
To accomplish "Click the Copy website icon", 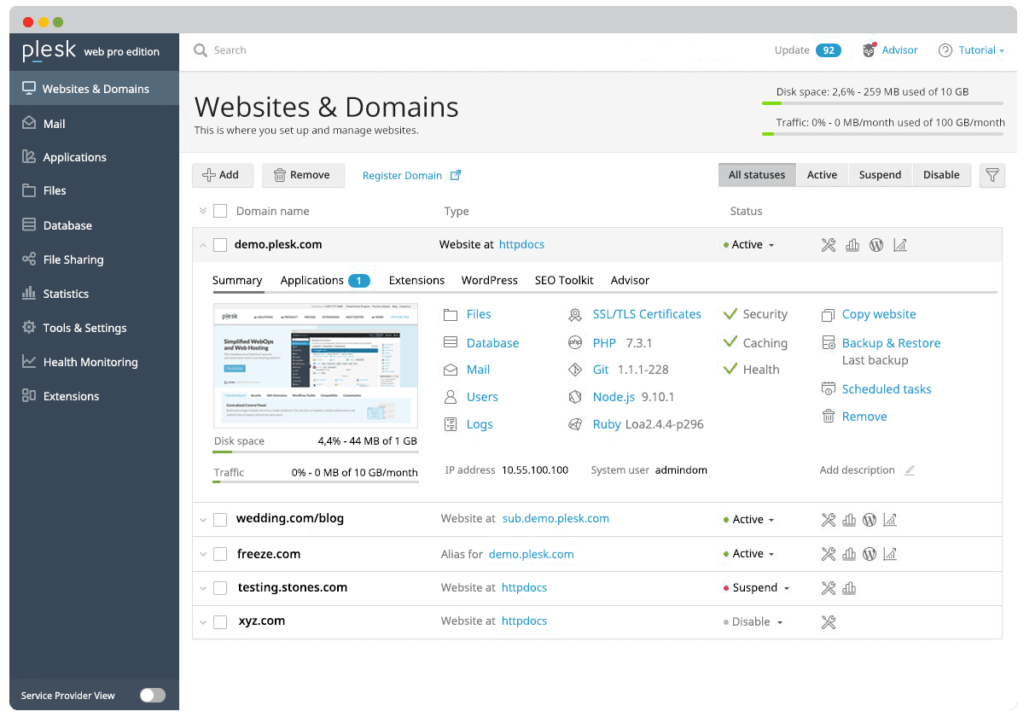I will [x=828, y=315].
